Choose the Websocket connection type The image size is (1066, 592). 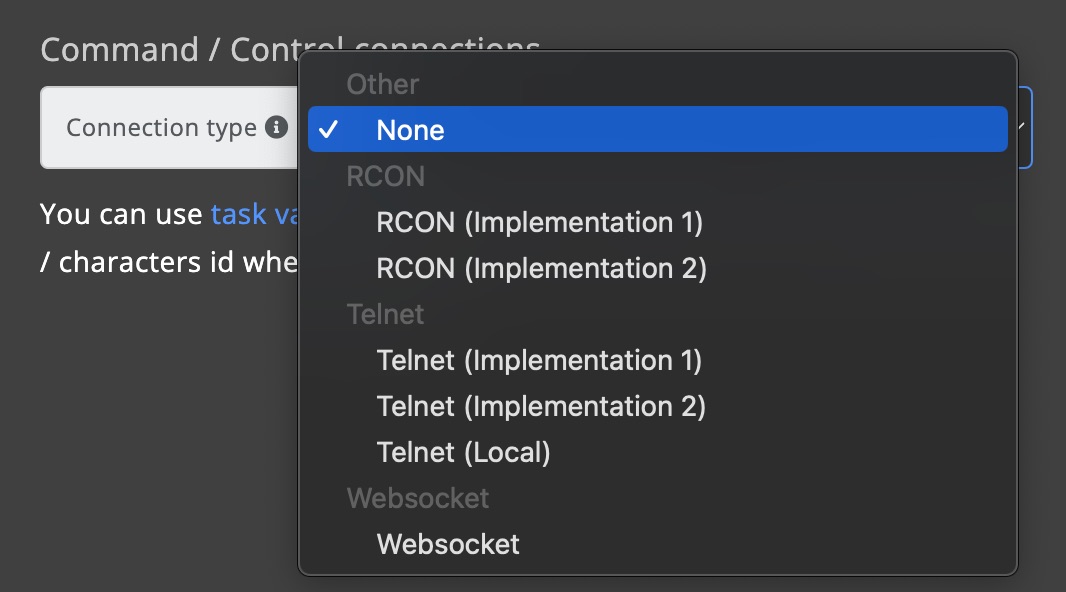(446, 544)
